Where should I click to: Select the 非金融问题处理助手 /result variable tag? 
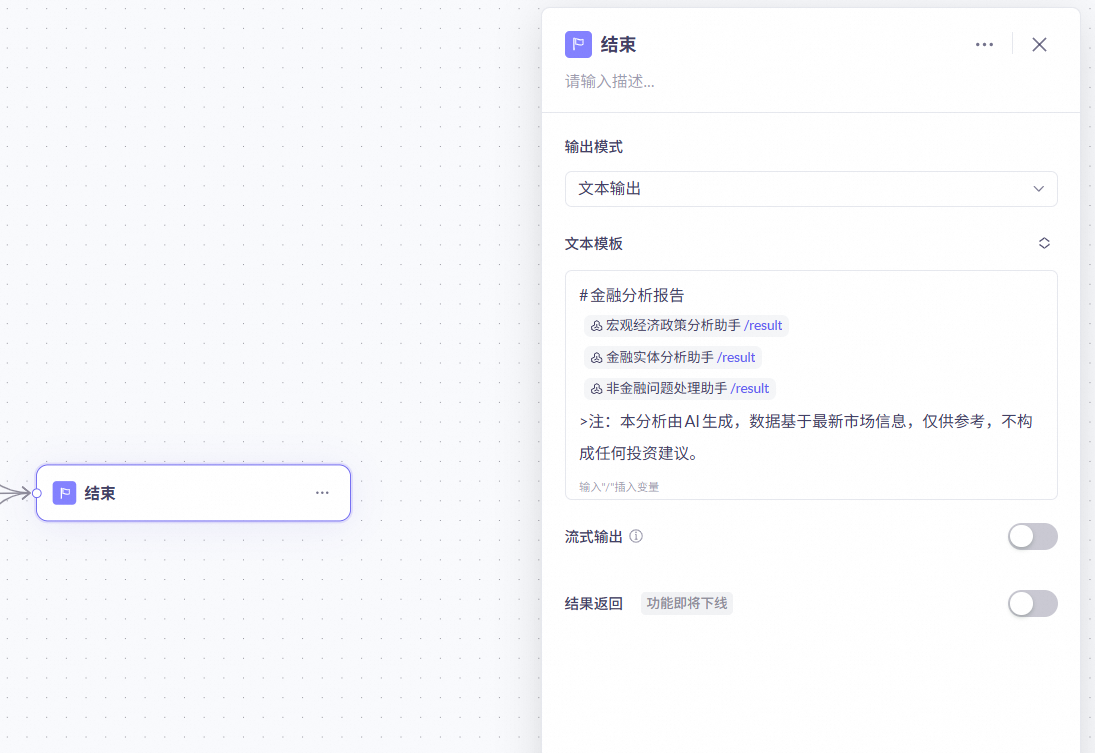[679, 388]
